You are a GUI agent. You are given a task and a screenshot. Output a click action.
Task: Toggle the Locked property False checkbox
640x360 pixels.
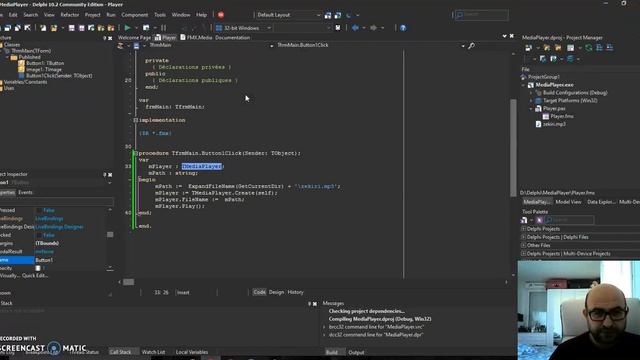(x=39, y=235)
